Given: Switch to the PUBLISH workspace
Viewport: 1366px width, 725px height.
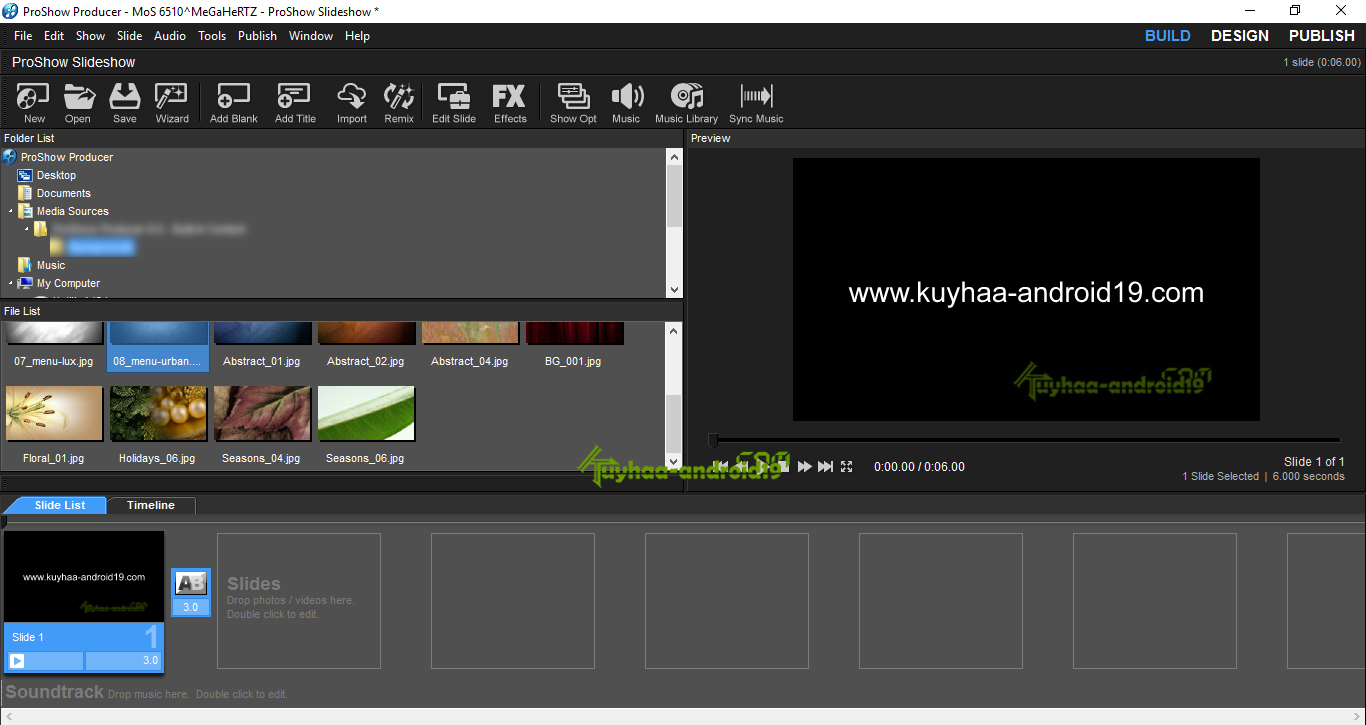Looking at the screenshot, I should tap(1322, 36).
